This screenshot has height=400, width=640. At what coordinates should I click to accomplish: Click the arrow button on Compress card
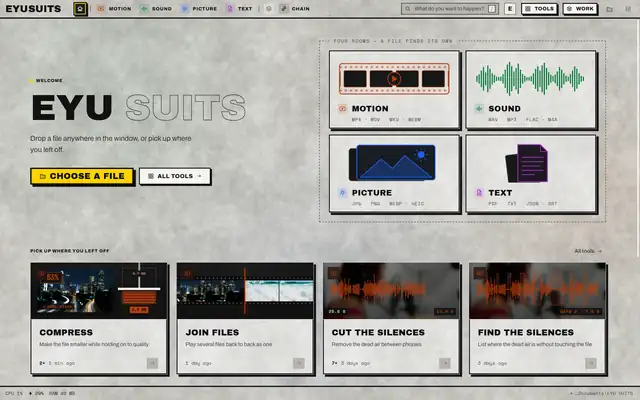point(152,363)
